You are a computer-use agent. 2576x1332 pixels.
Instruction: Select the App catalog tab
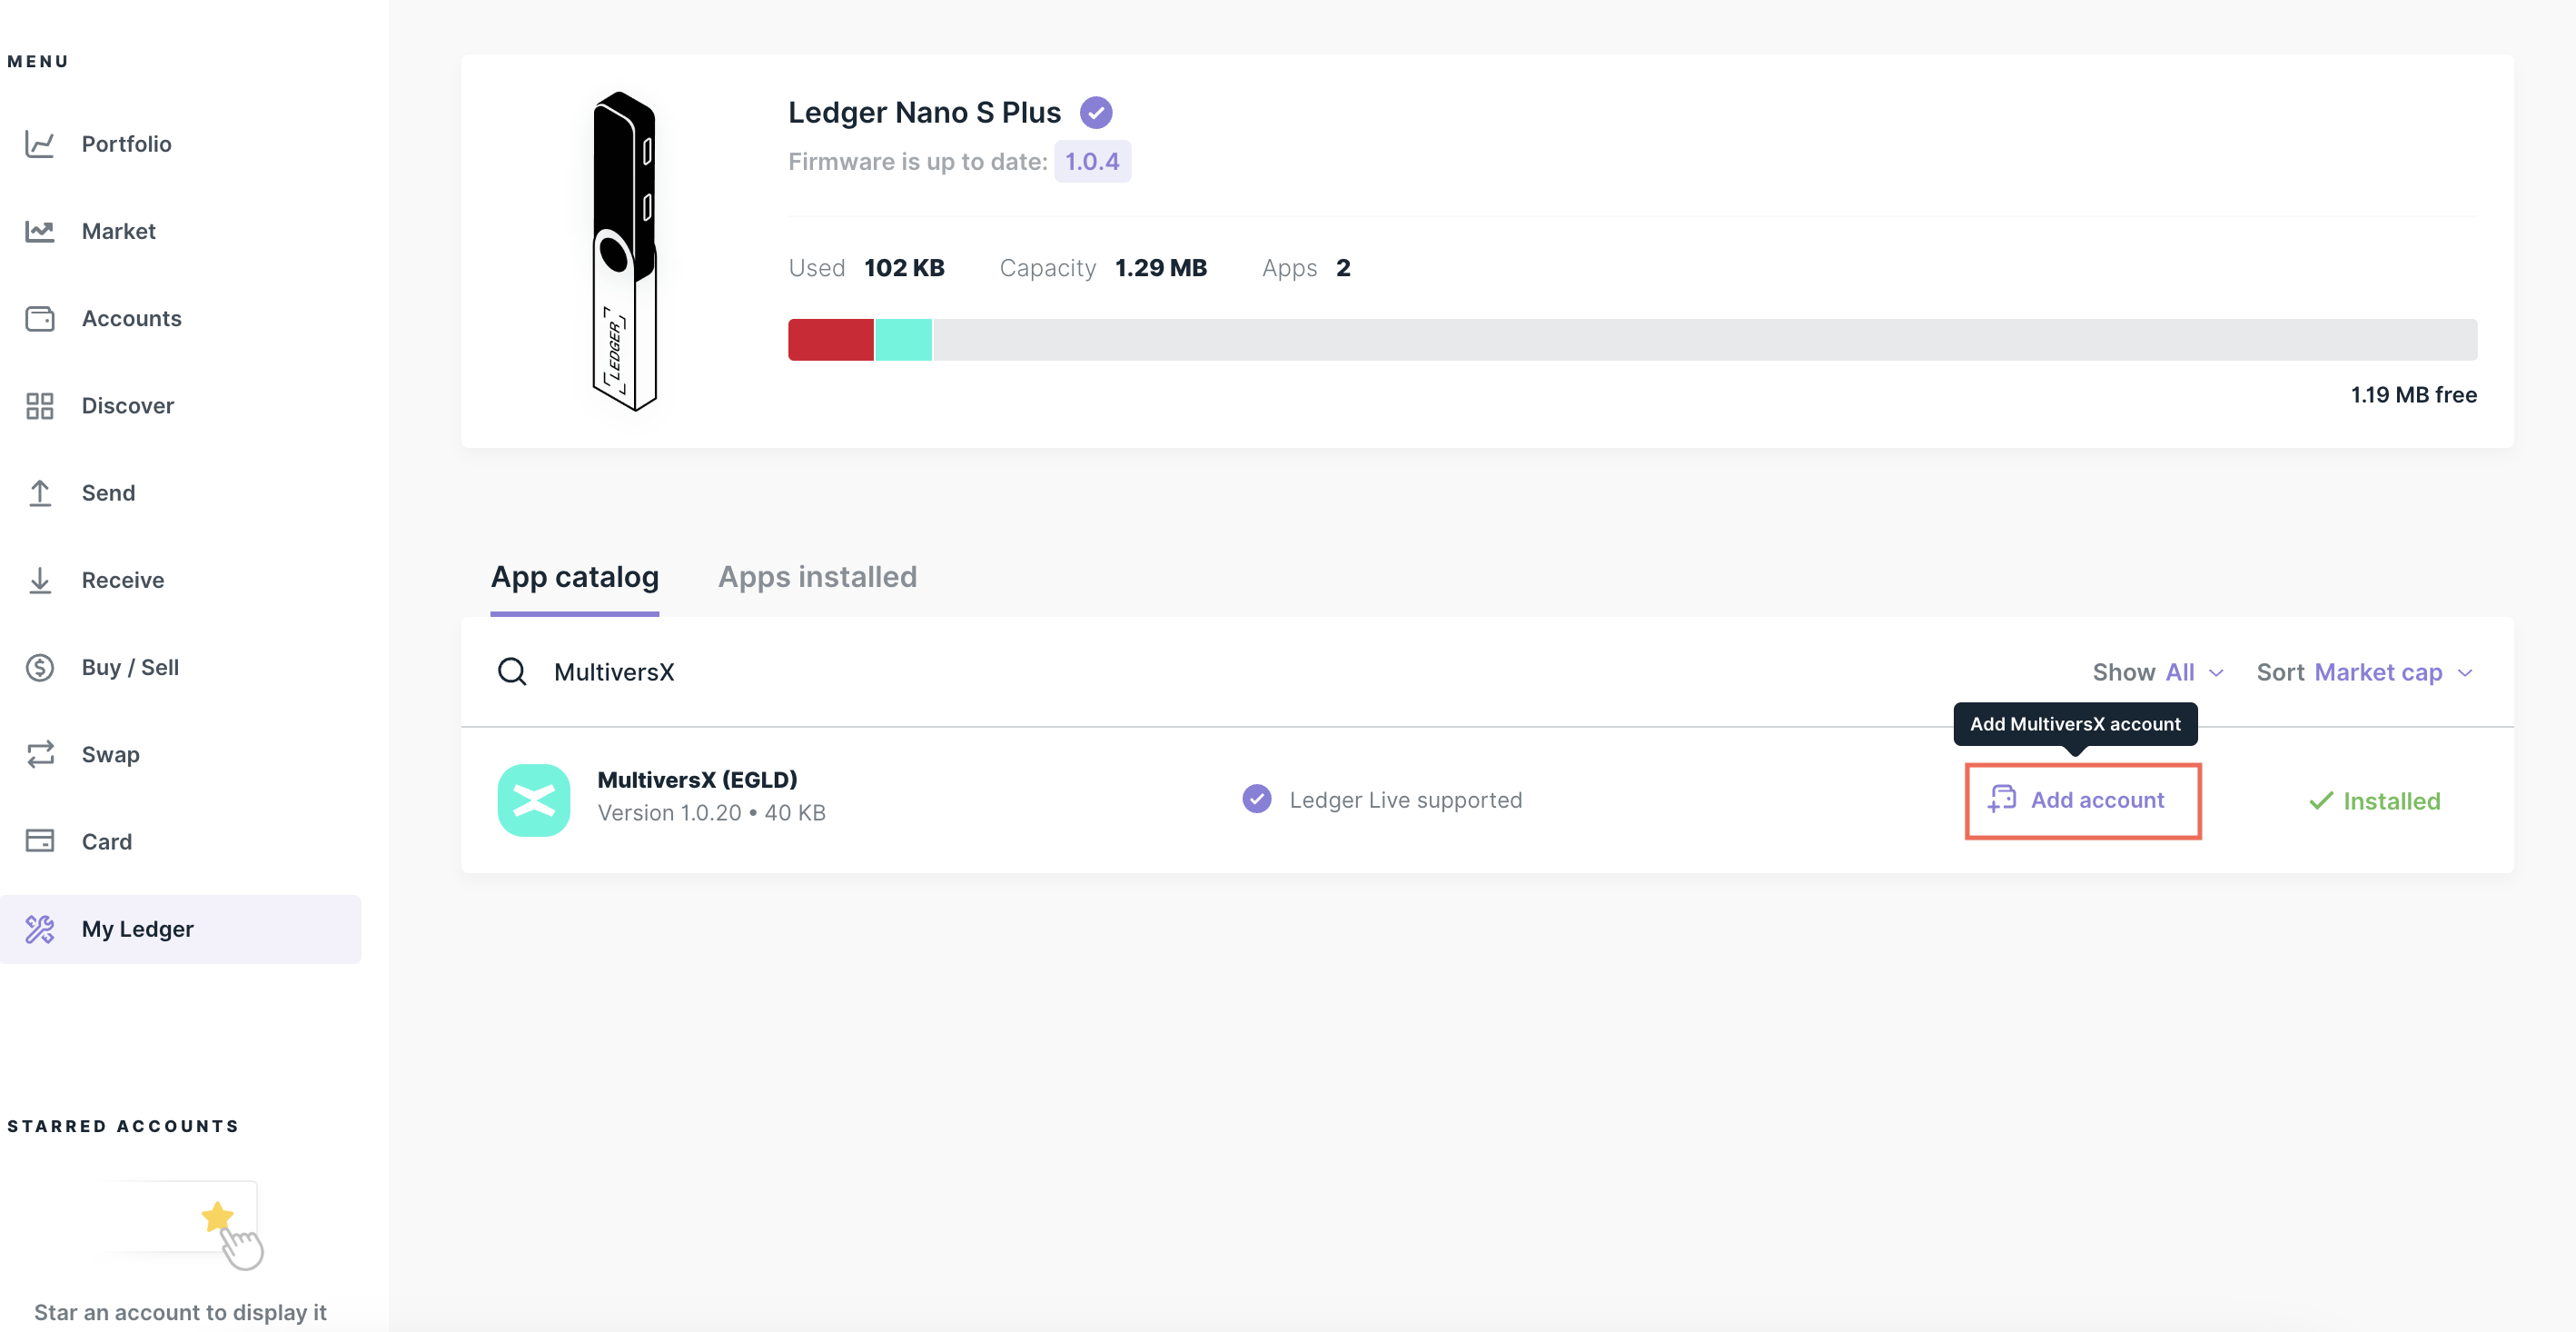point(574,577)
